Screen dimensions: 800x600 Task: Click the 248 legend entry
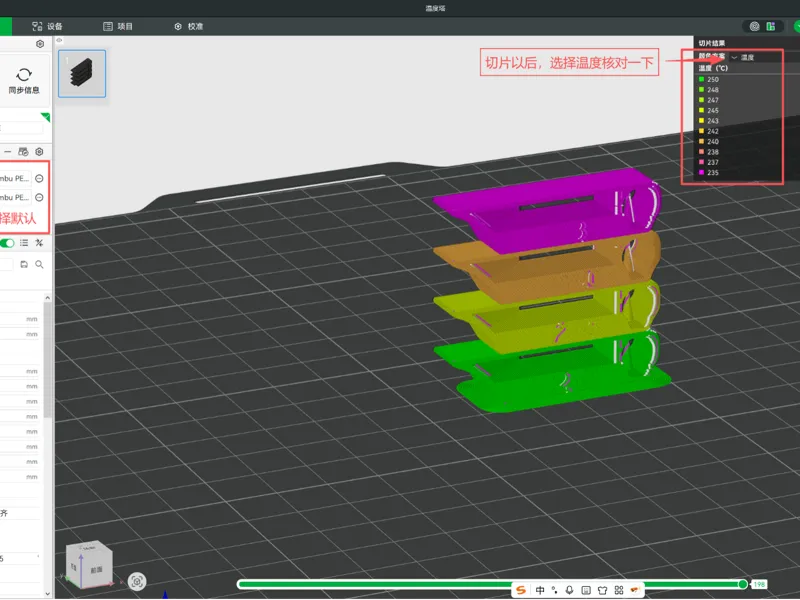coord(709,90)
